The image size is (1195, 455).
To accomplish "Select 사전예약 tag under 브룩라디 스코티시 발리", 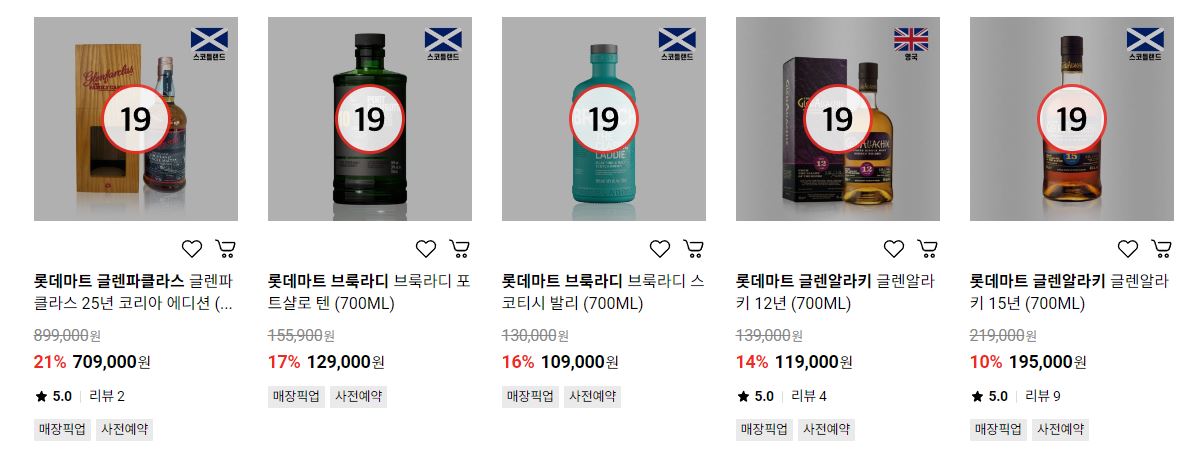I will [592, 396].
